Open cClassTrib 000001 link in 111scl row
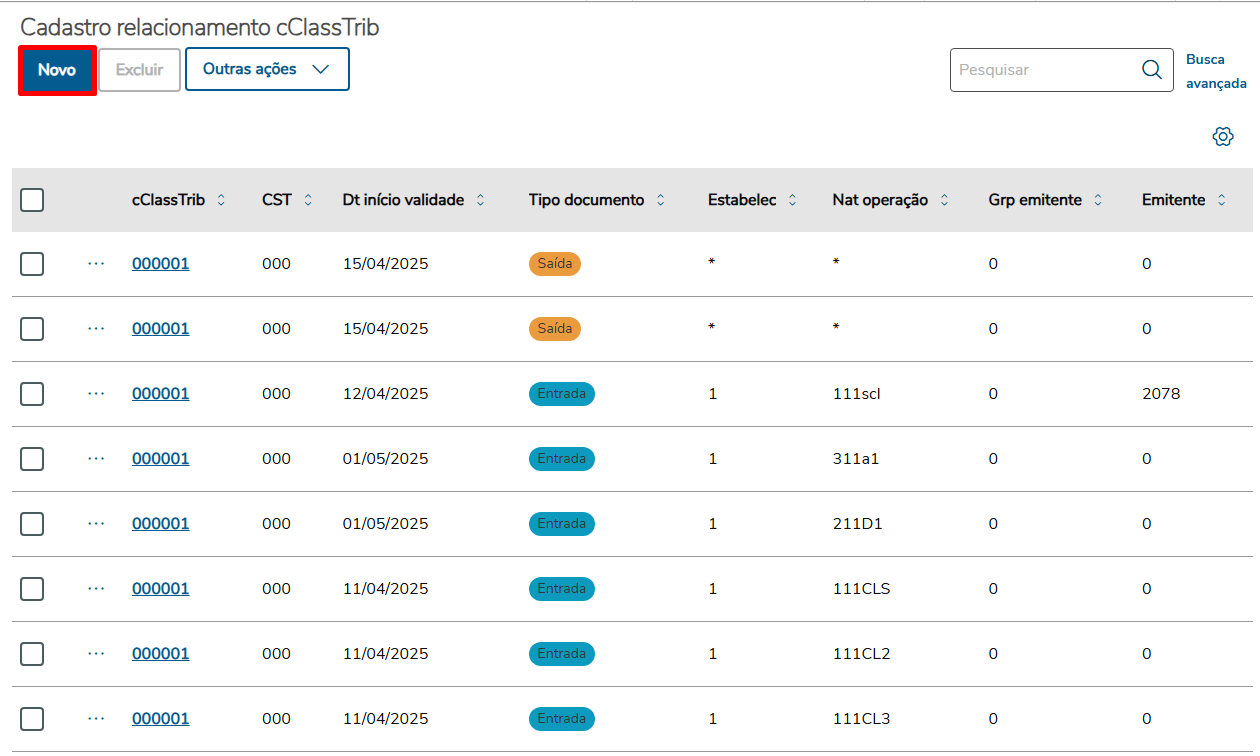This screenshot has height=756, width=1260. point(160,394)
